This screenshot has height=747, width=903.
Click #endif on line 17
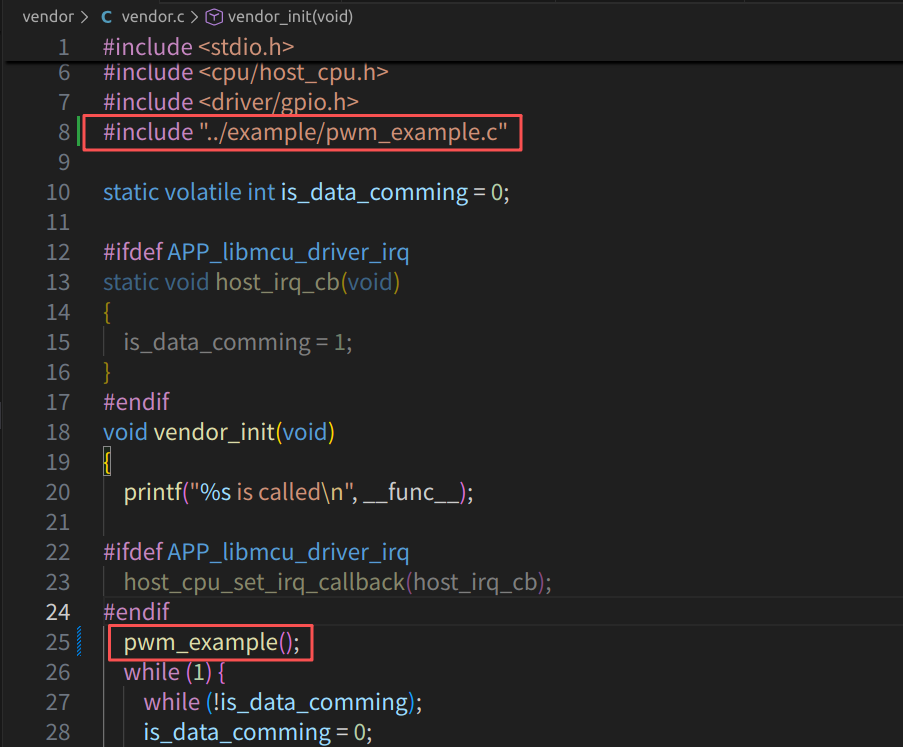point(136,402)
